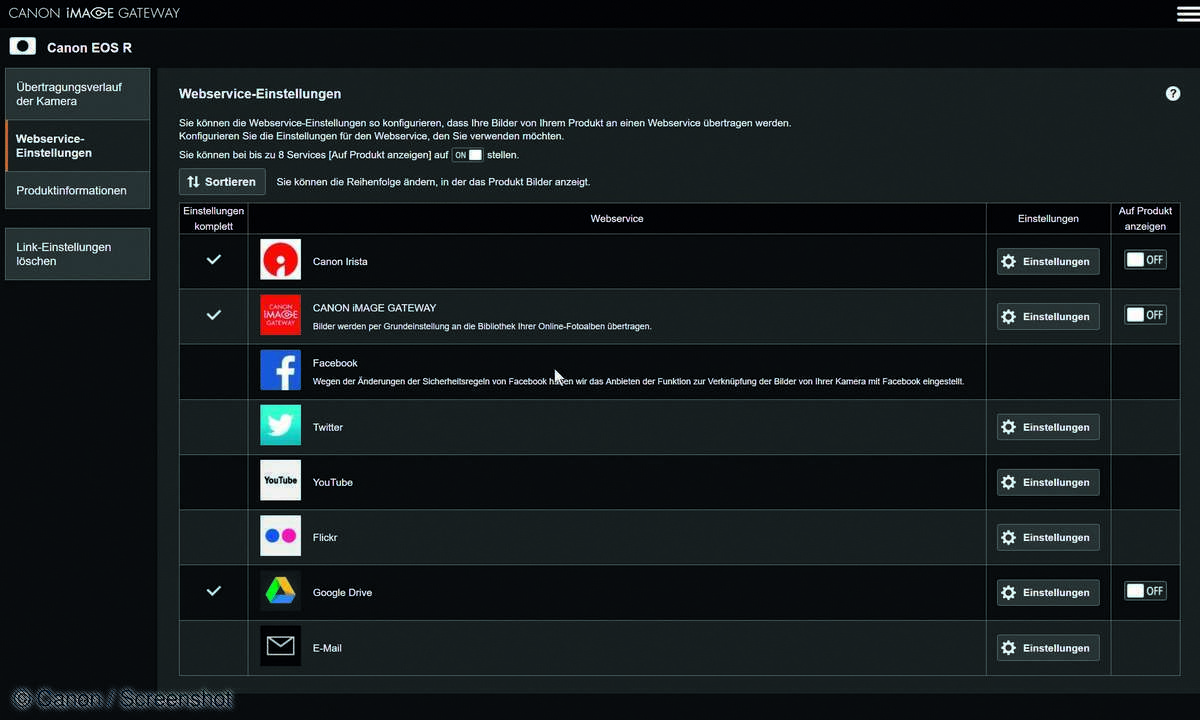Click the Auf Produkt anzeigen column header

coord(1145,218)
